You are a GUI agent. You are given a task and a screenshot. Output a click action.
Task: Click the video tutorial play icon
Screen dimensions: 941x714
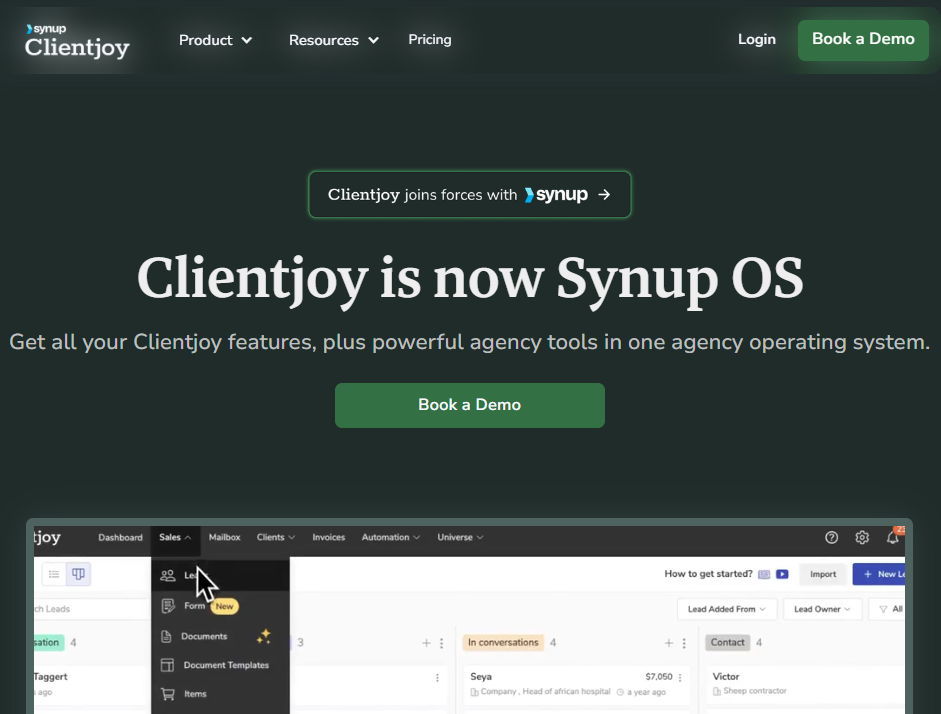point(782,574)
